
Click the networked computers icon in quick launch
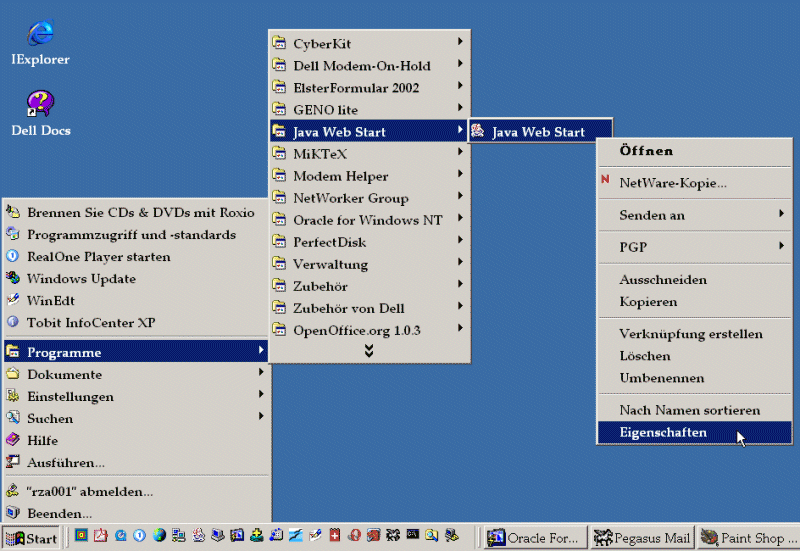[x=179, y=535]
